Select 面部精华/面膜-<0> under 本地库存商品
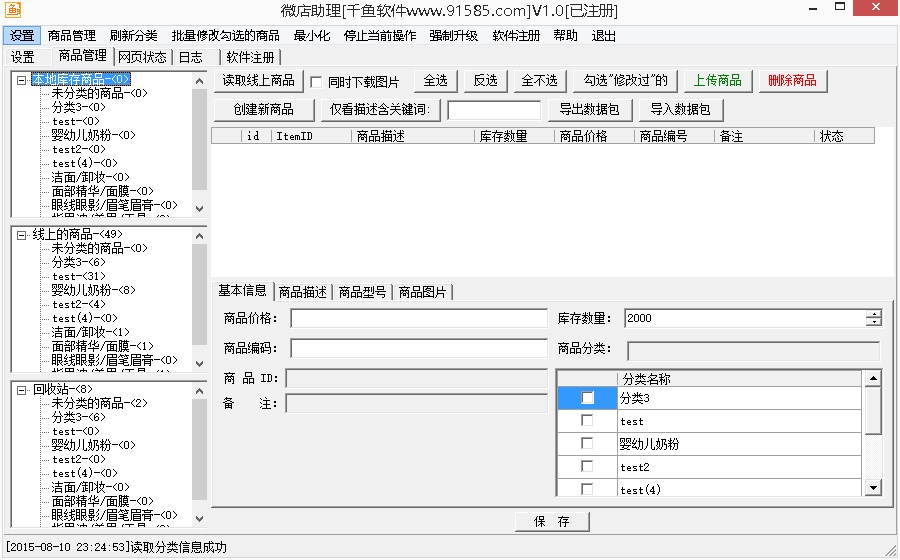Screen dimensions: 900x560 (102, 191)
